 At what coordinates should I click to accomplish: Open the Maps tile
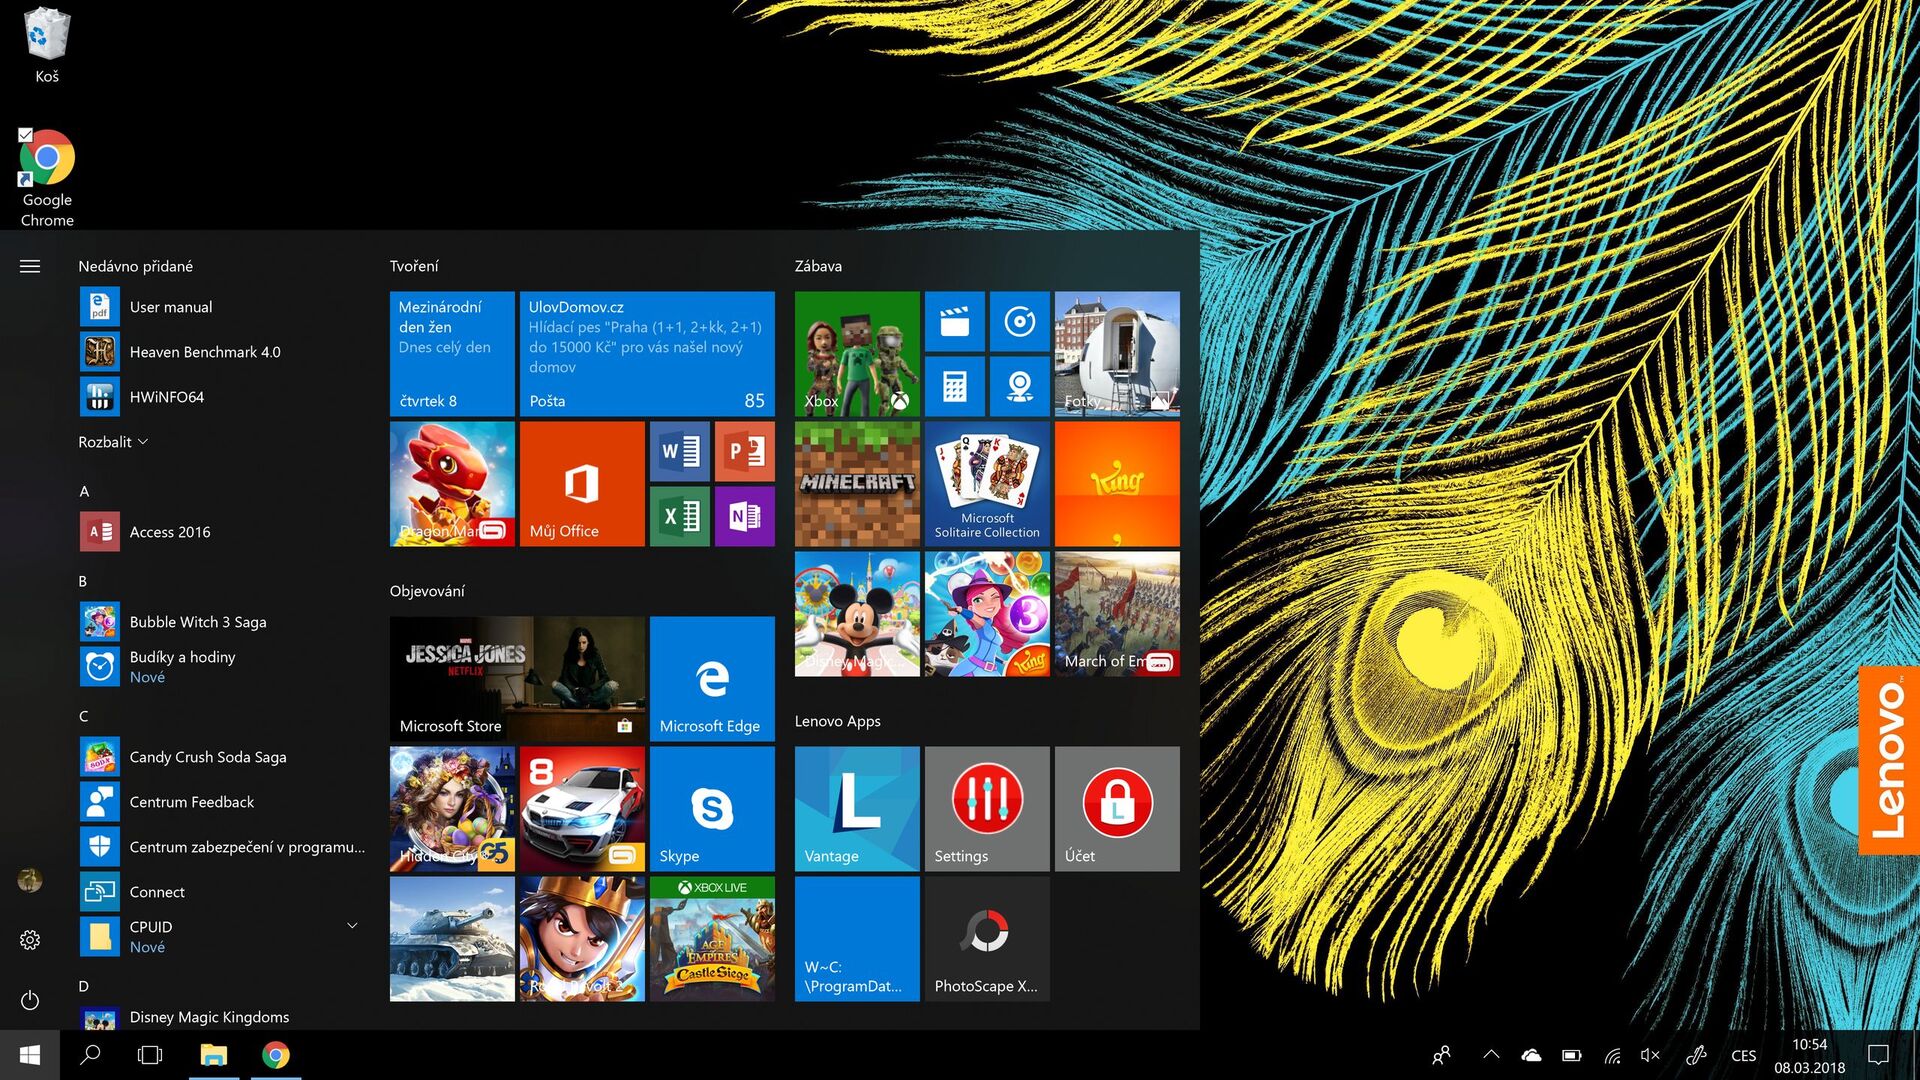click(1020, 386)
